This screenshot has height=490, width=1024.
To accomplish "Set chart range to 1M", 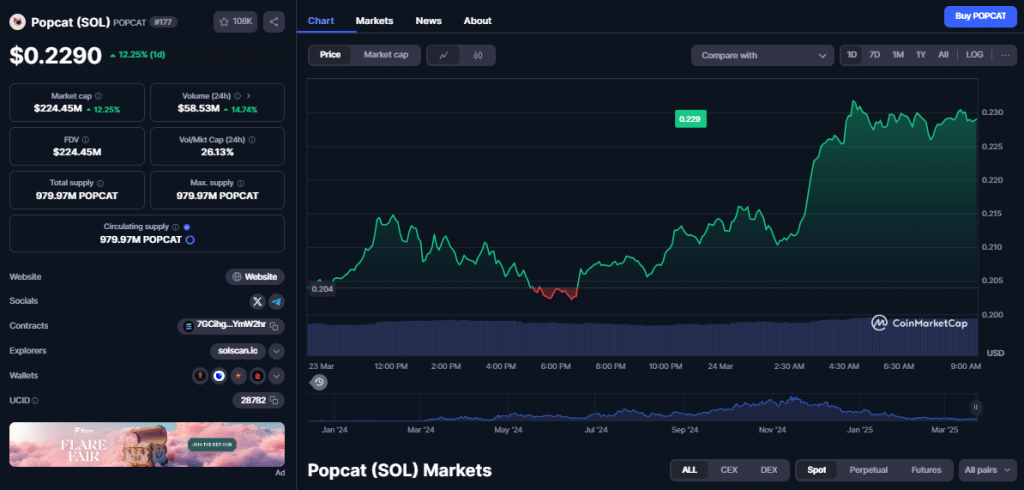I will pos(898,55).
